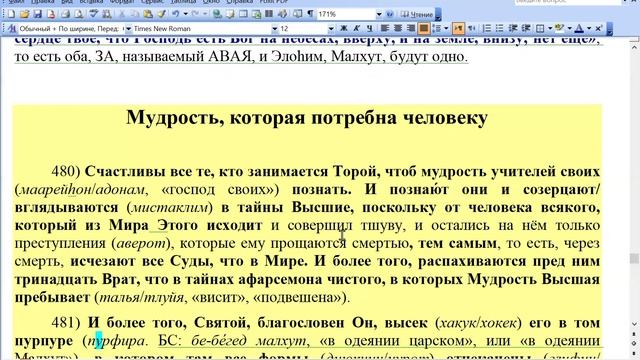Paste from clipboard
Viewport: 640px width, 360px height.
(x=148, y=14)
